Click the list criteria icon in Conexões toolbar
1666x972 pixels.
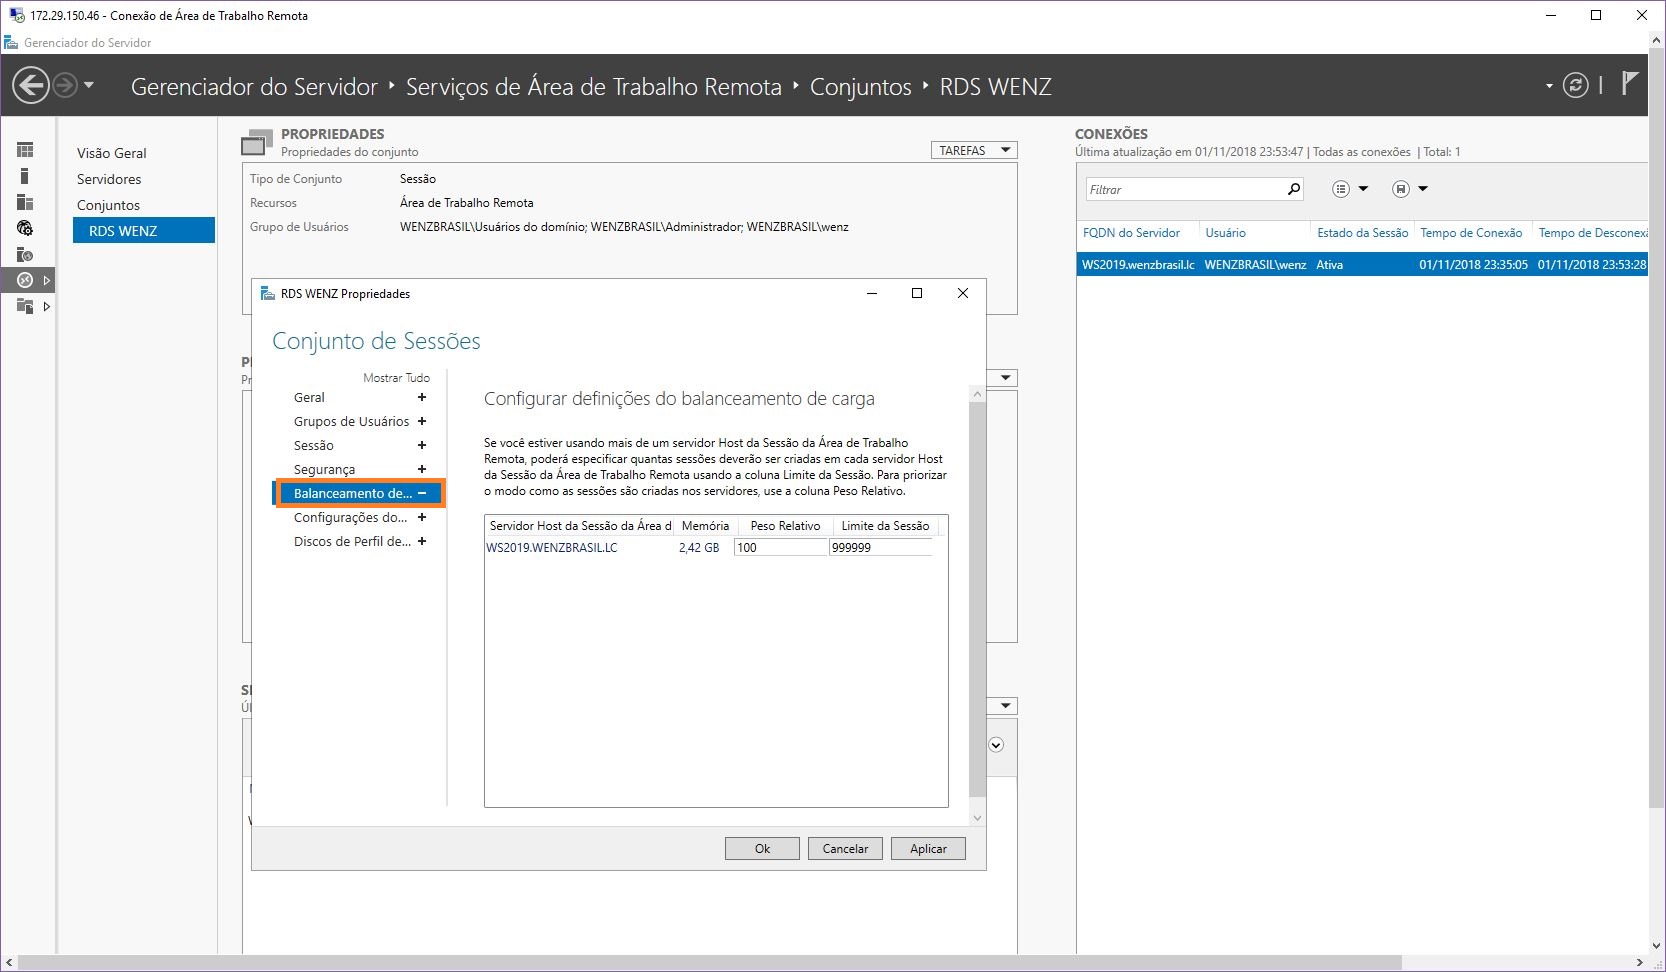[x=1341, y=189]
